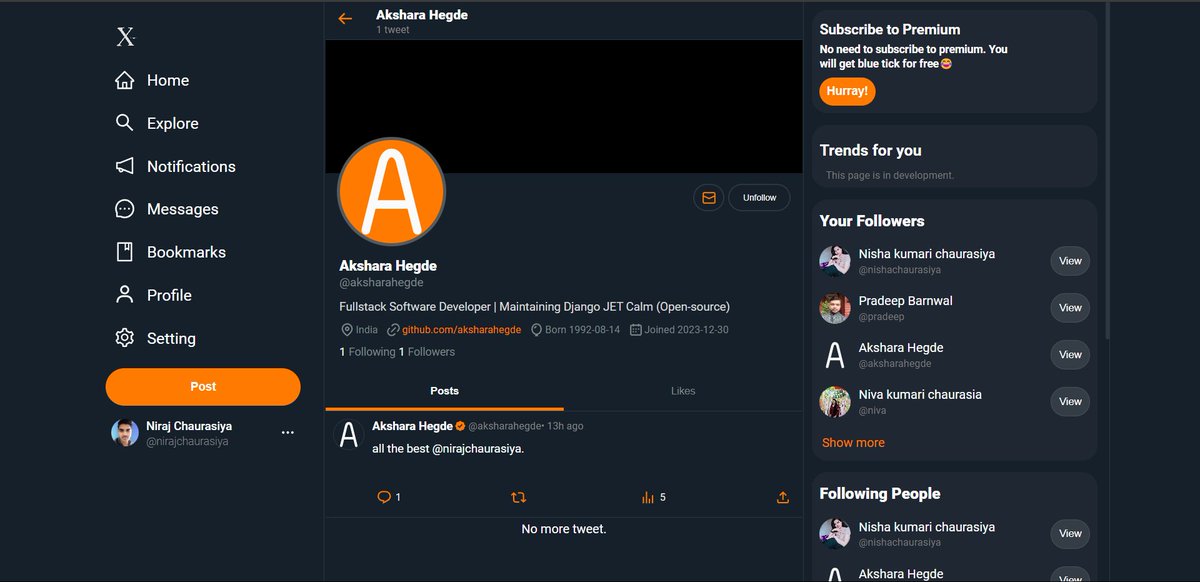The image size is (1200, 582).
Task: Switch to the Likes tab
Action: point(683,391)
